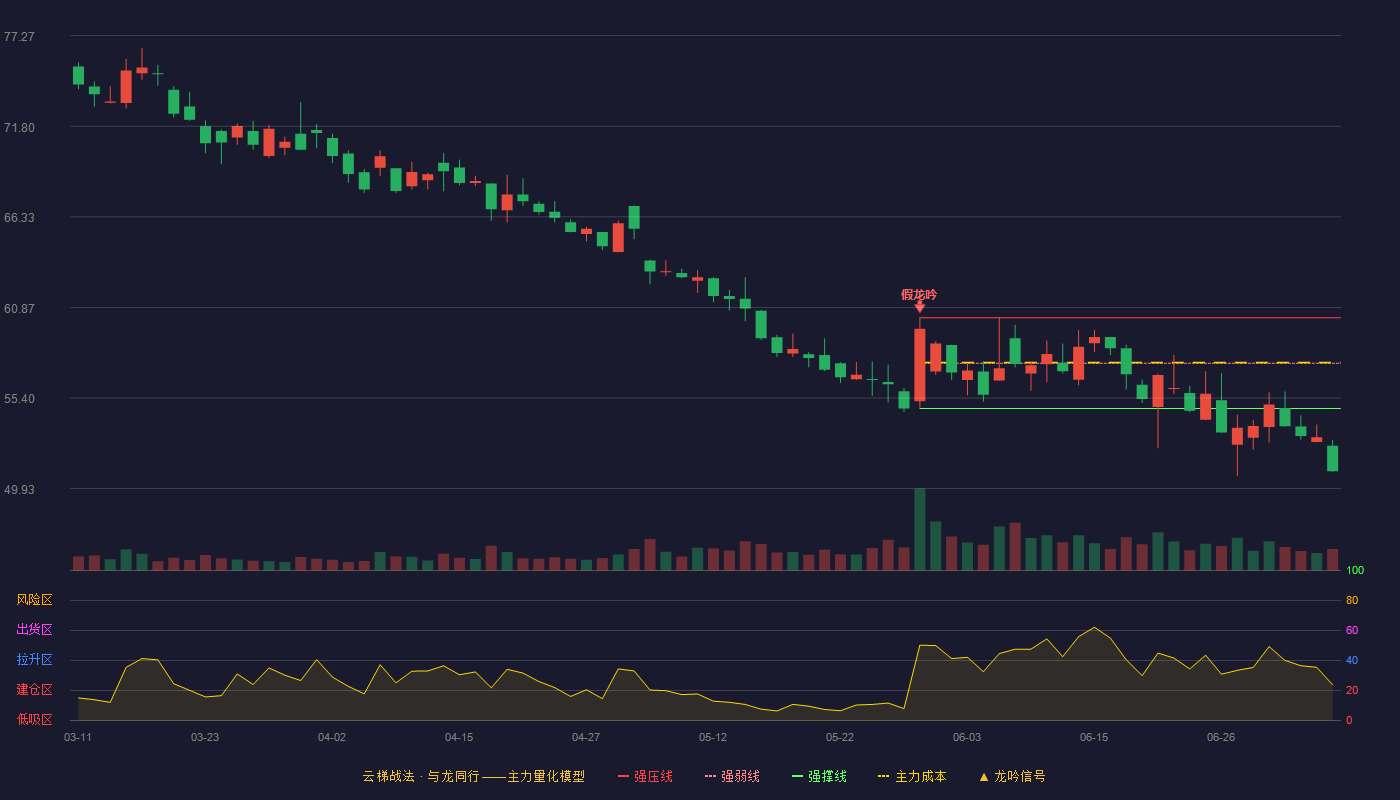Select the 60.87 price axis label

point(19,309)
